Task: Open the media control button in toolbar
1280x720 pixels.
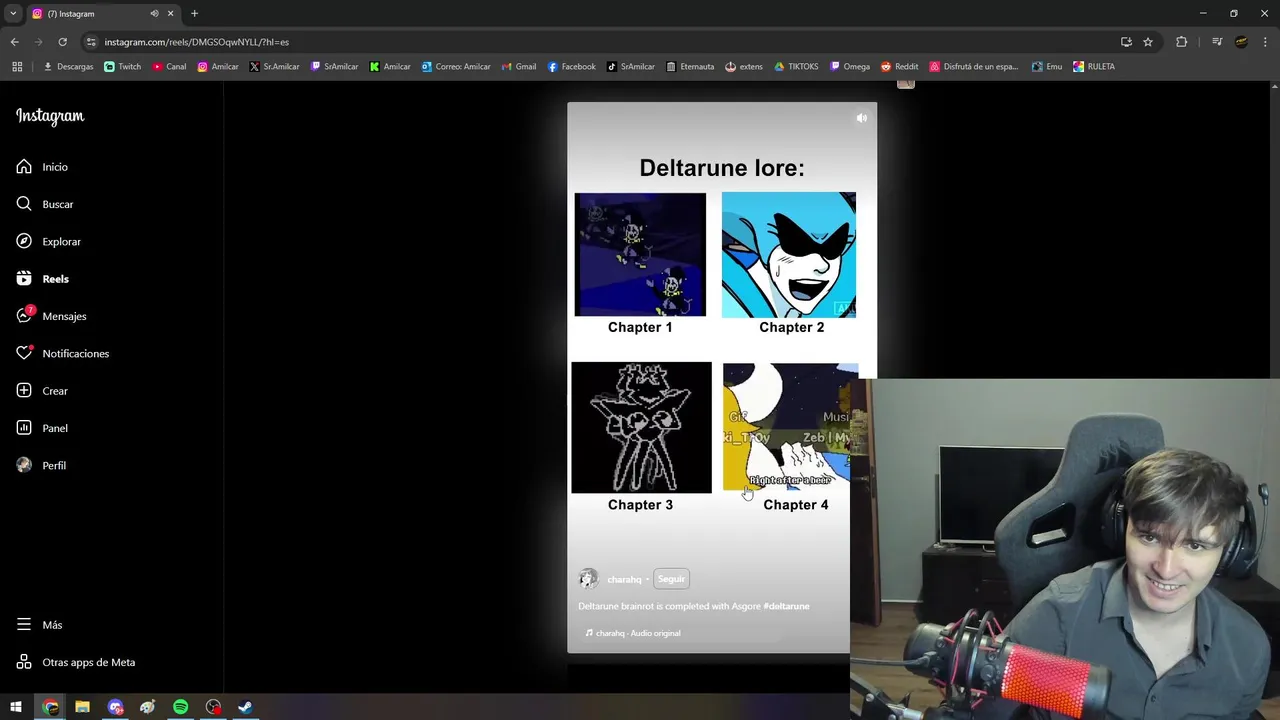Action: [1217, 42]
